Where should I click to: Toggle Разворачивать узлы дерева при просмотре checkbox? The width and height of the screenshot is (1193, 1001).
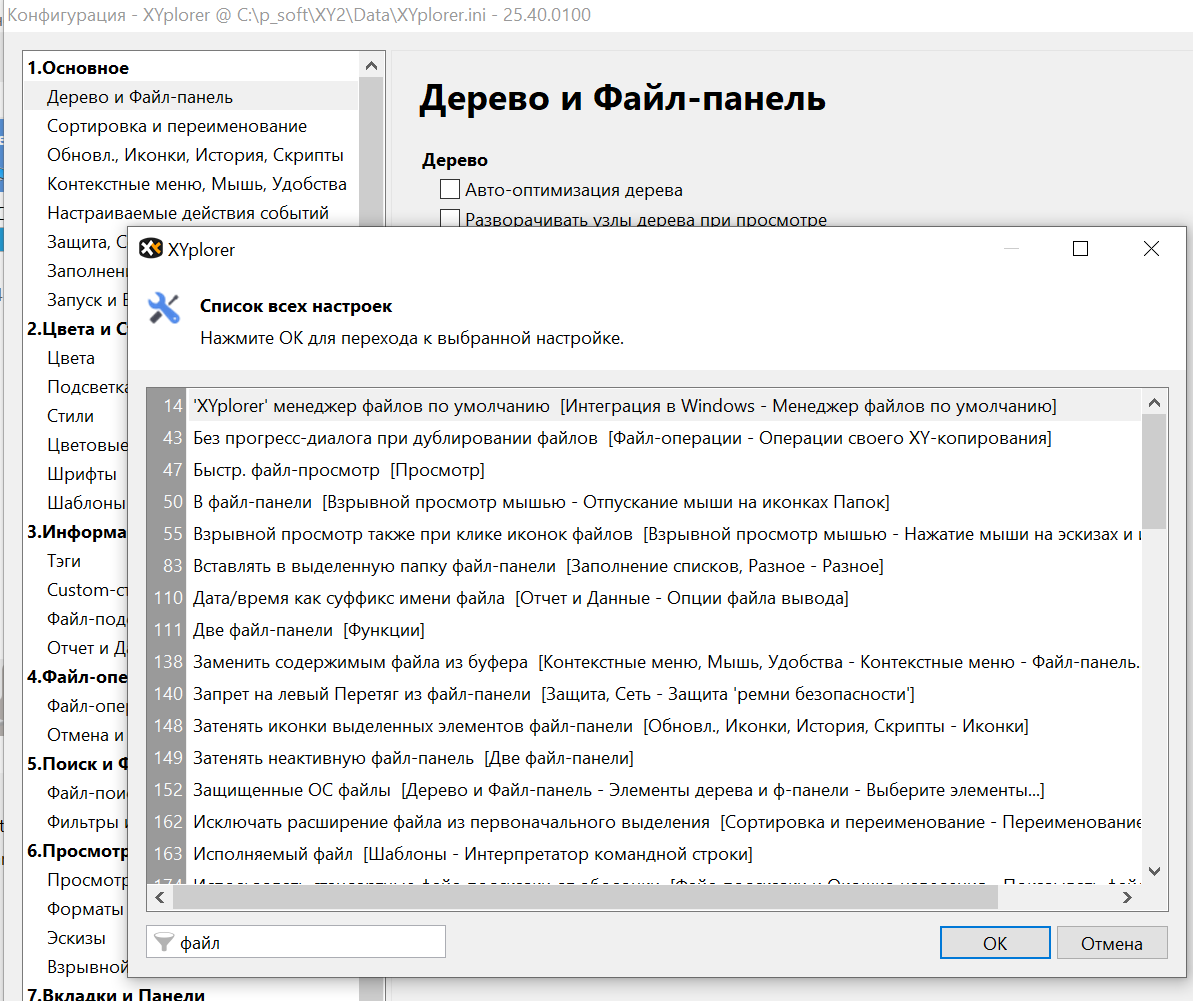coord(450,219)
